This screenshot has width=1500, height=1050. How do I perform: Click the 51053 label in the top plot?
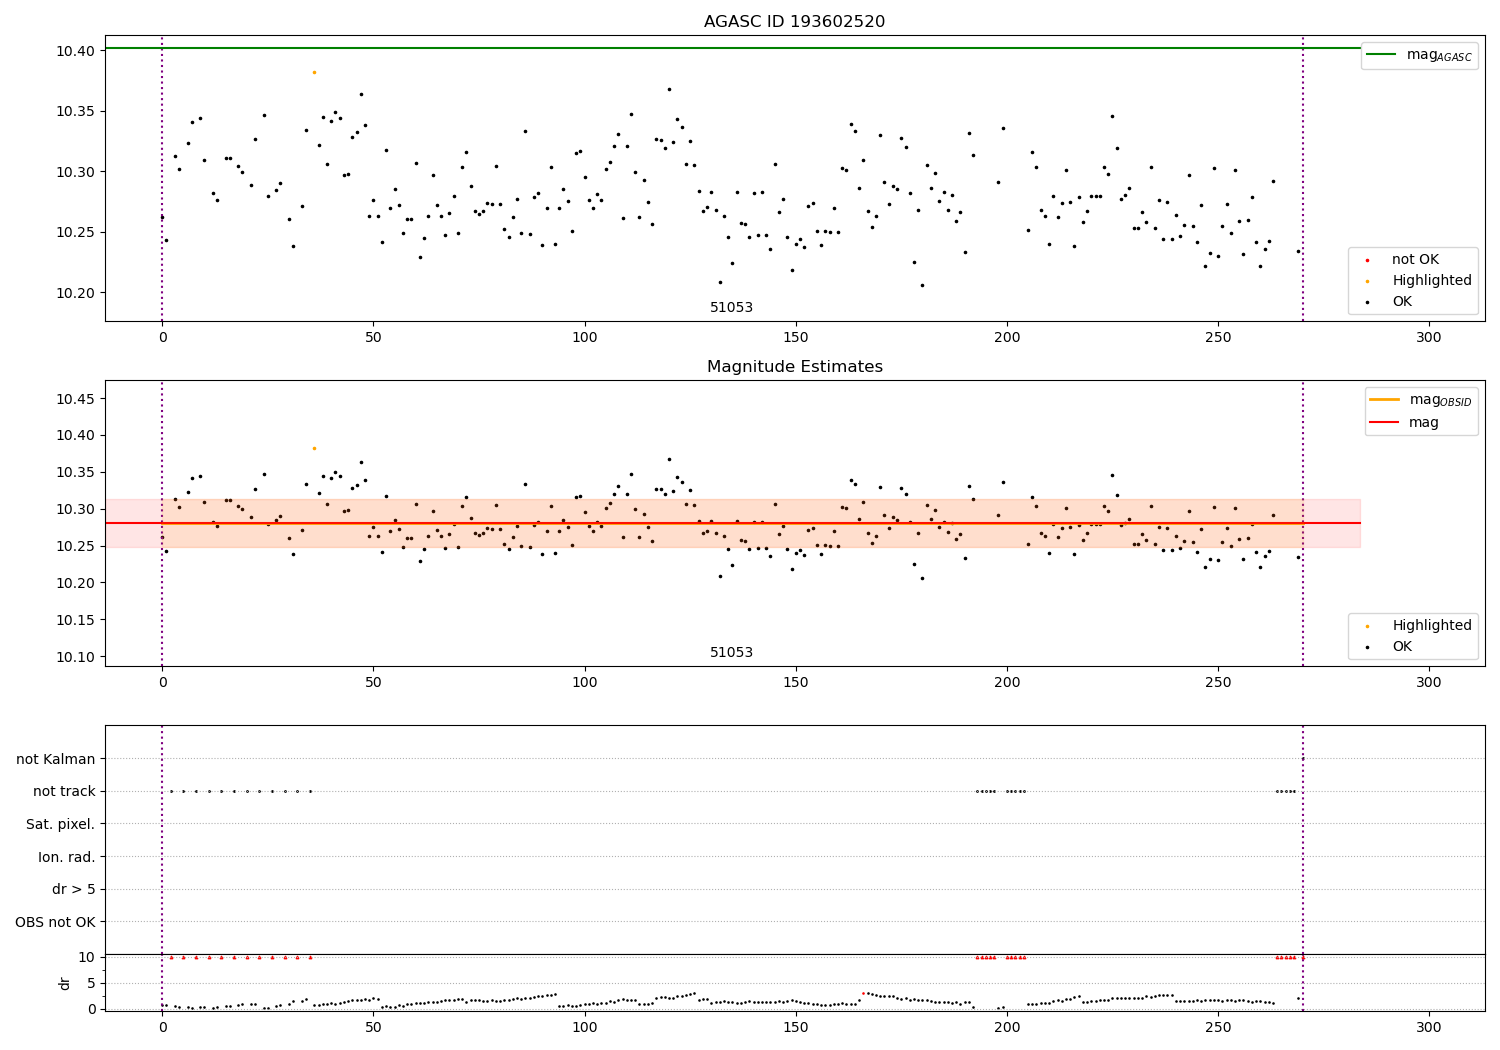point(731,308)
